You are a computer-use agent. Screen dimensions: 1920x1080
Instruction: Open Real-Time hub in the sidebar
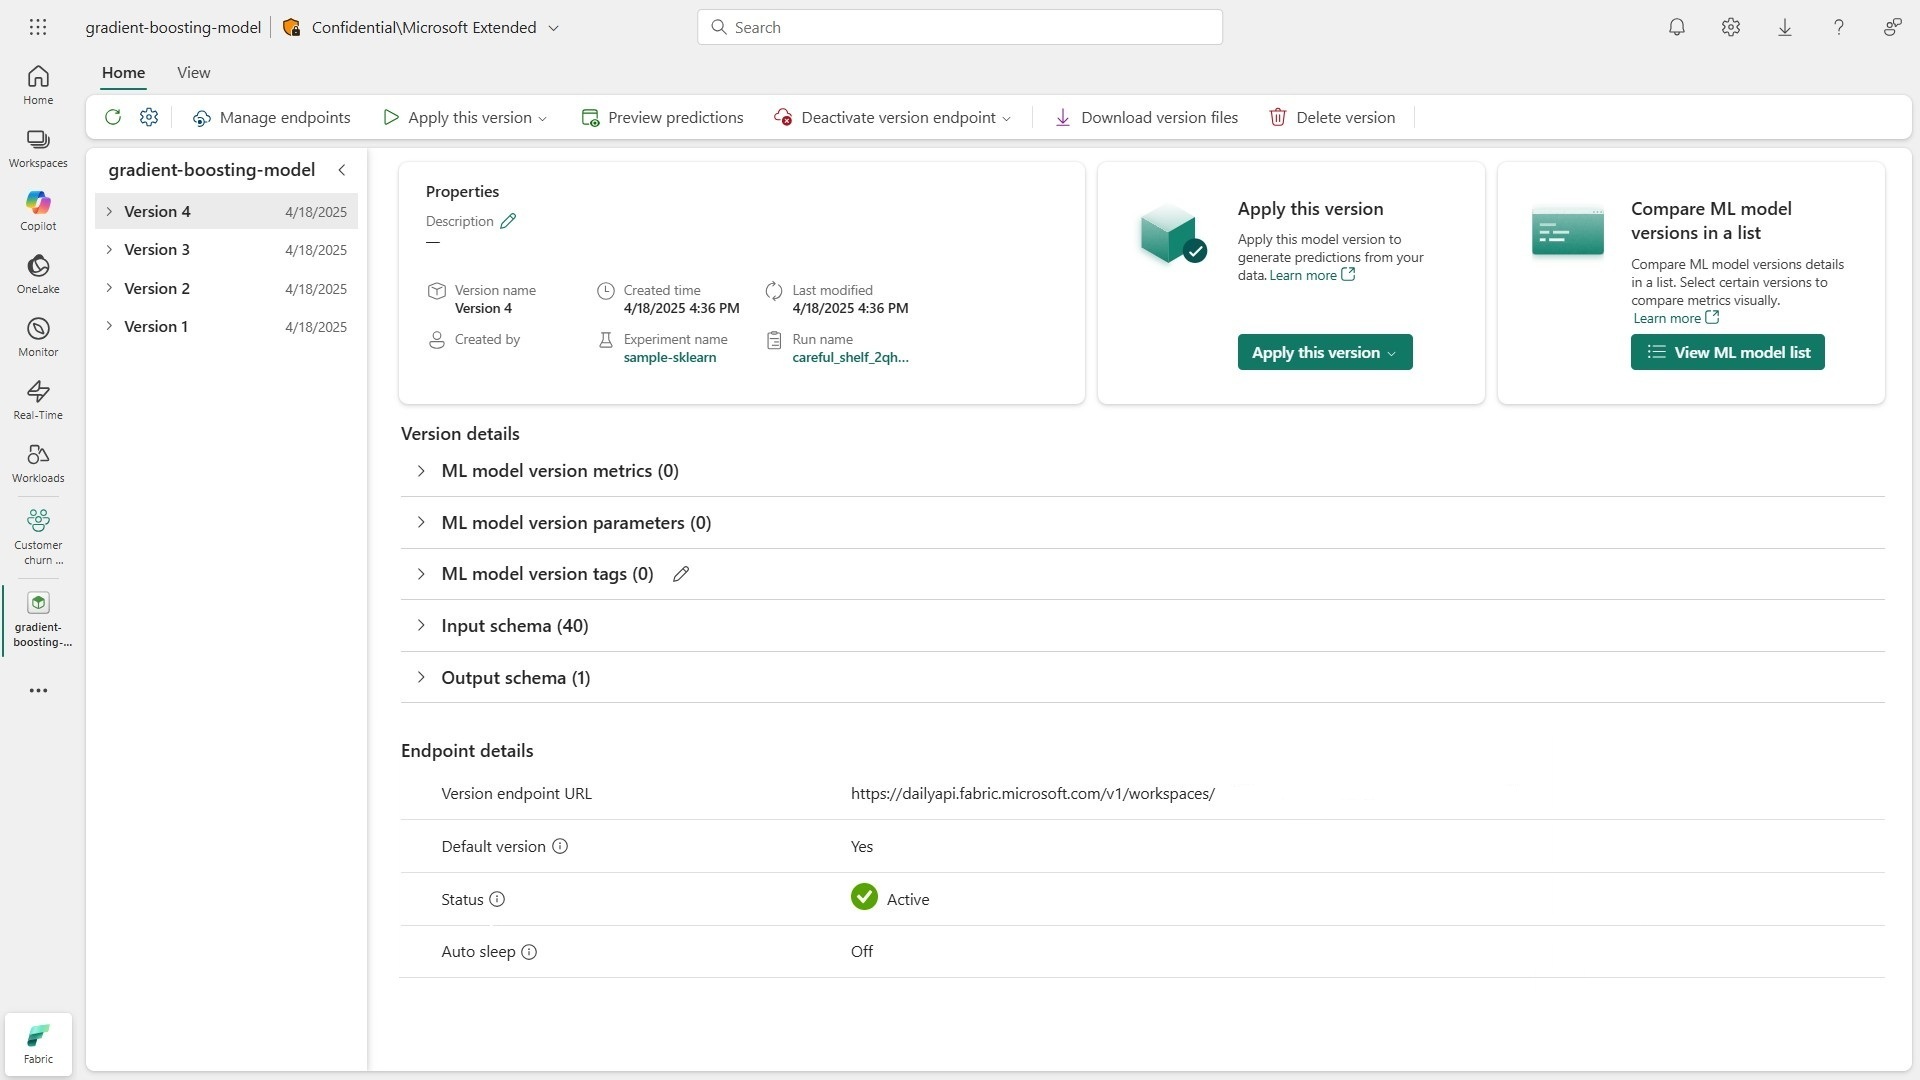point(38,399)
